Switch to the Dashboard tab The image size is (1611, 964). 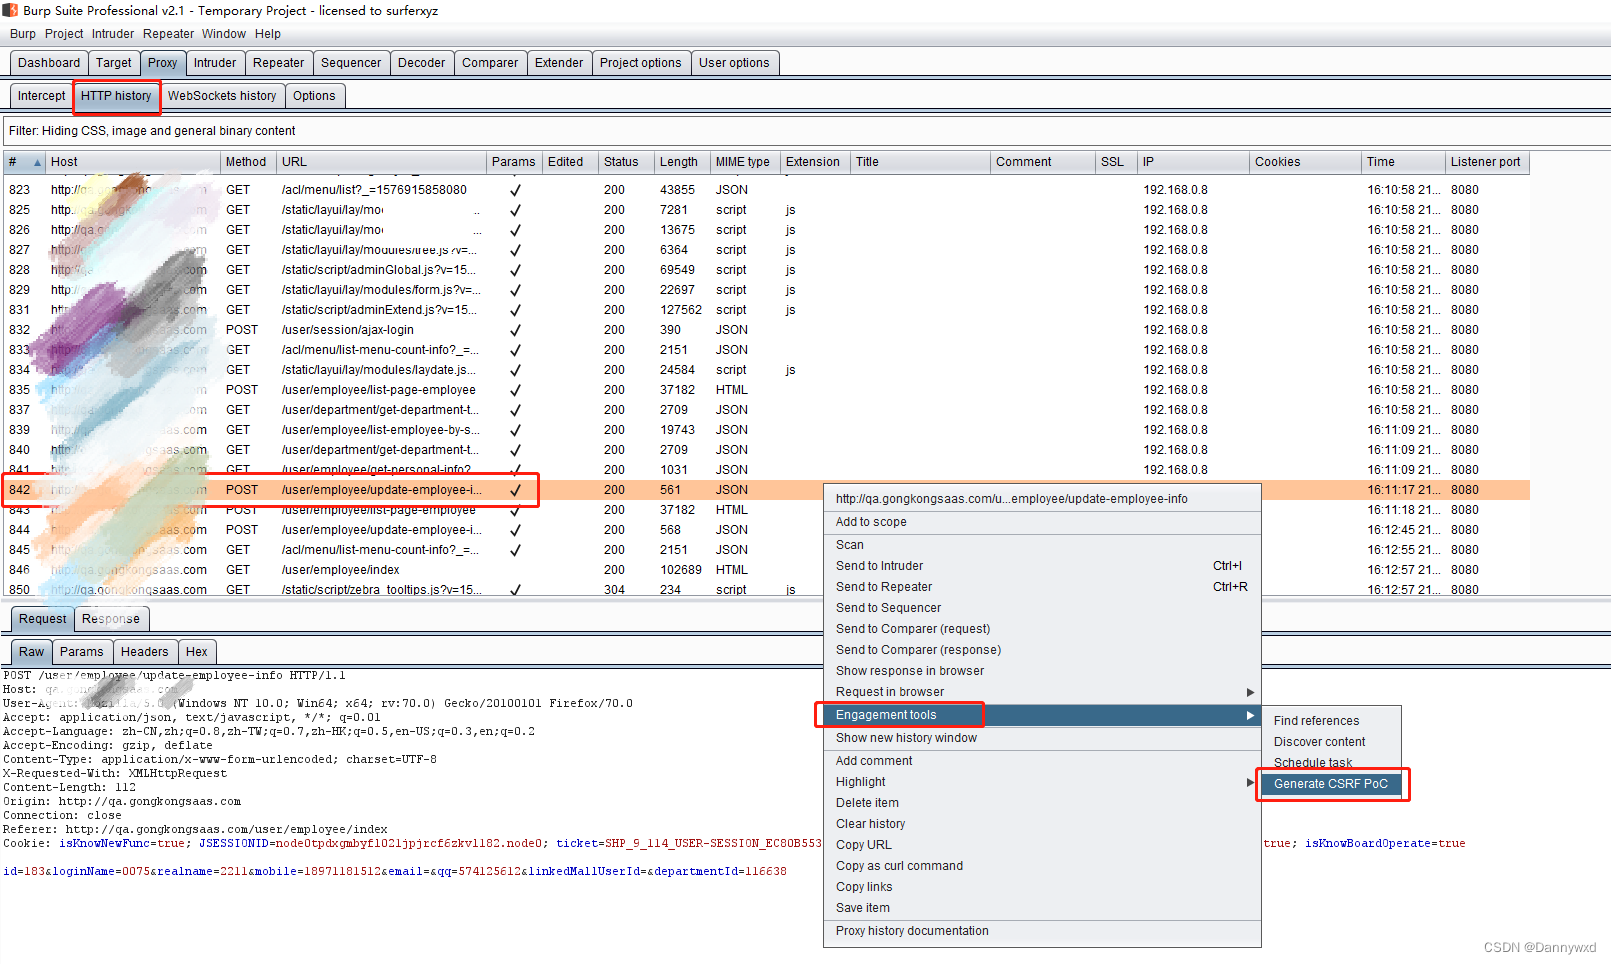tap(49, 63)
